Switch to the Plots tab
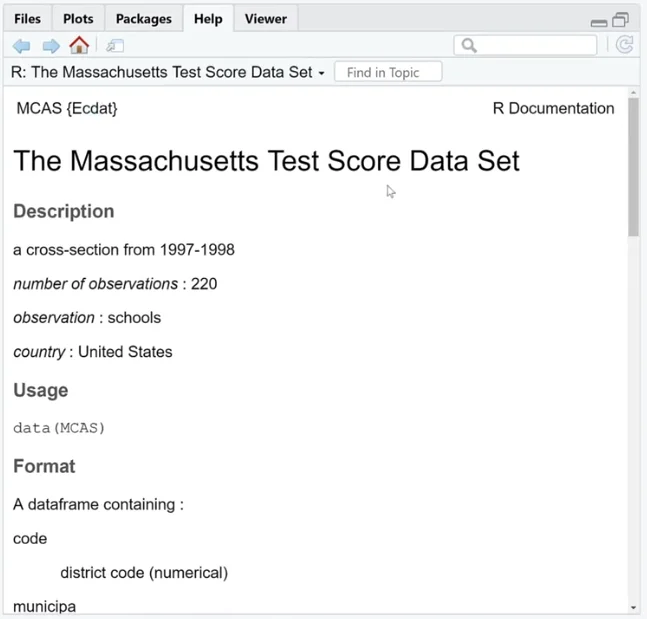 (x=78, y=19)
